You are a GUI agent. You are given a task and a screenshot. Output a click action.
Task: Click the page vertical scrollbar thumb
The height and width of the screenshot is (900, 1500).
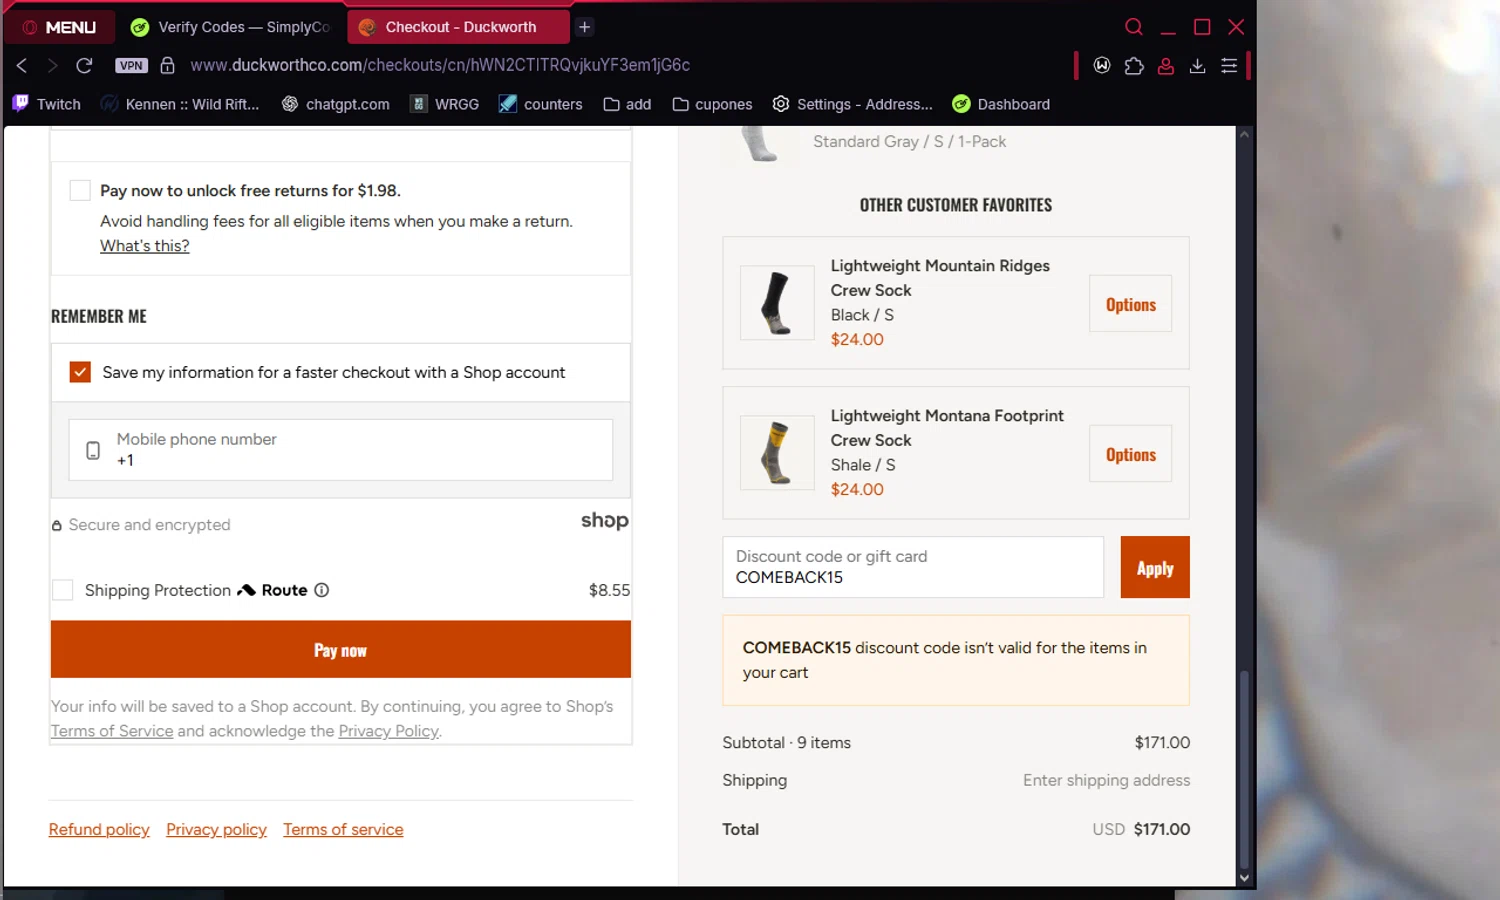[x=1244, y=770]
